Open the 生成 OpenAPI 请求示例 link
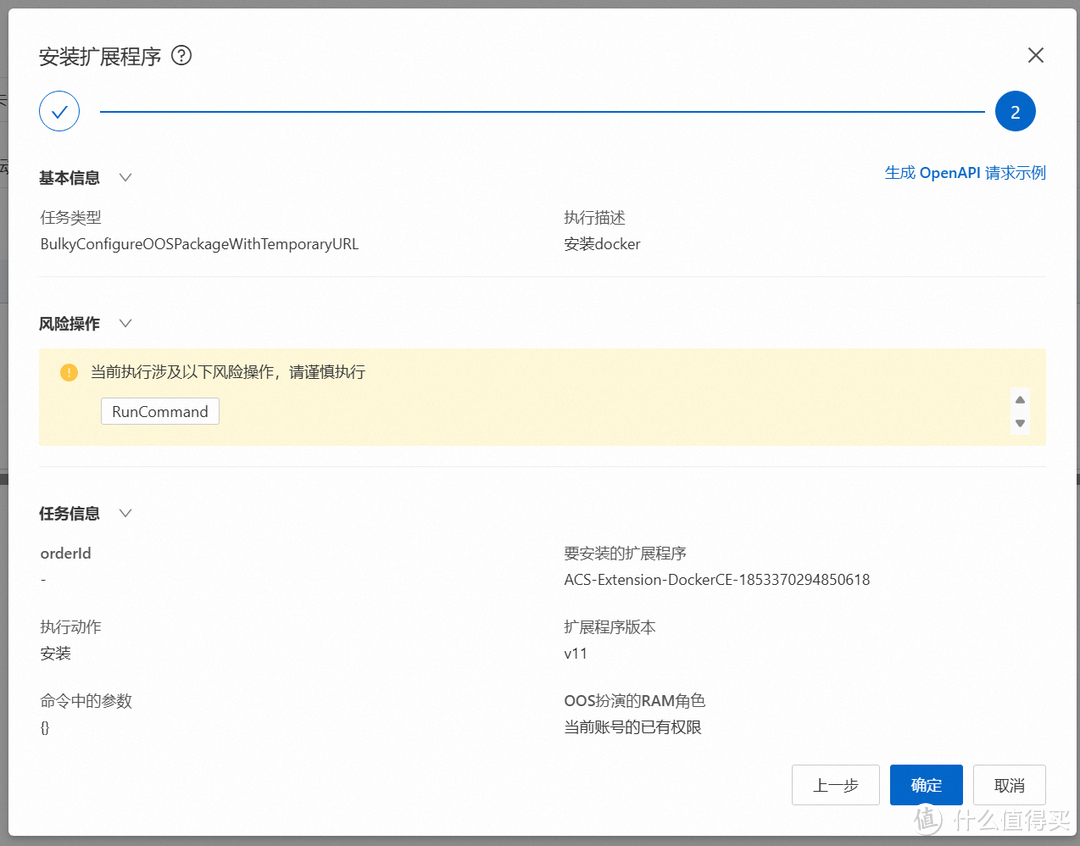 [x=965, y=173]
